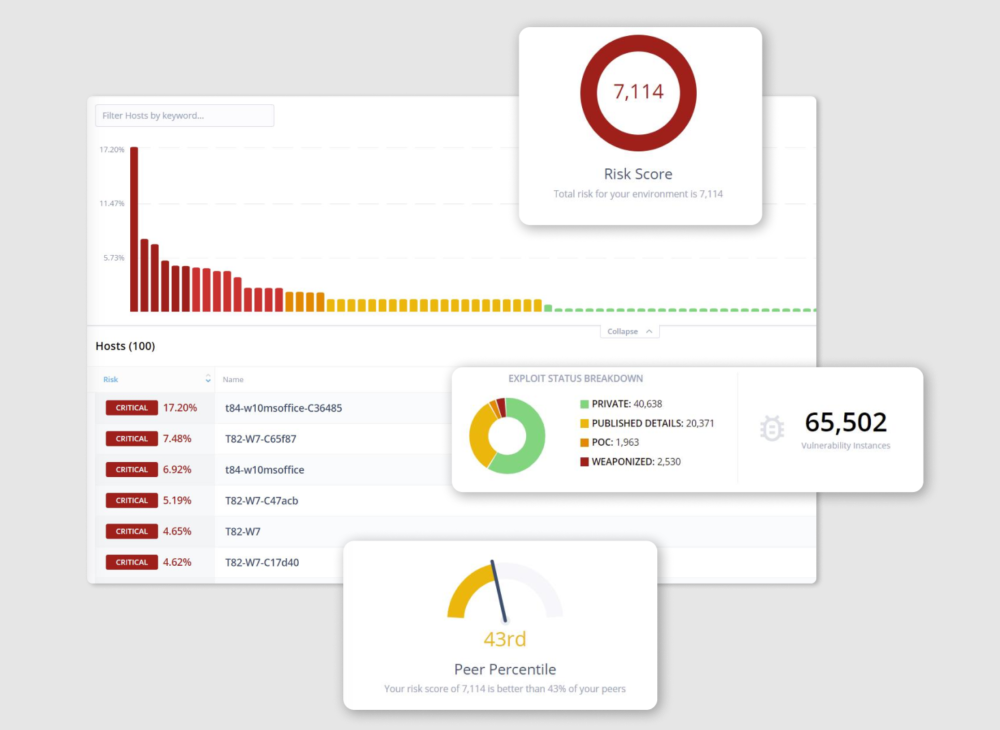Open host T82-W7-C65f87
Viewport: 1000px width, 730px height.
tap(260, 439)
